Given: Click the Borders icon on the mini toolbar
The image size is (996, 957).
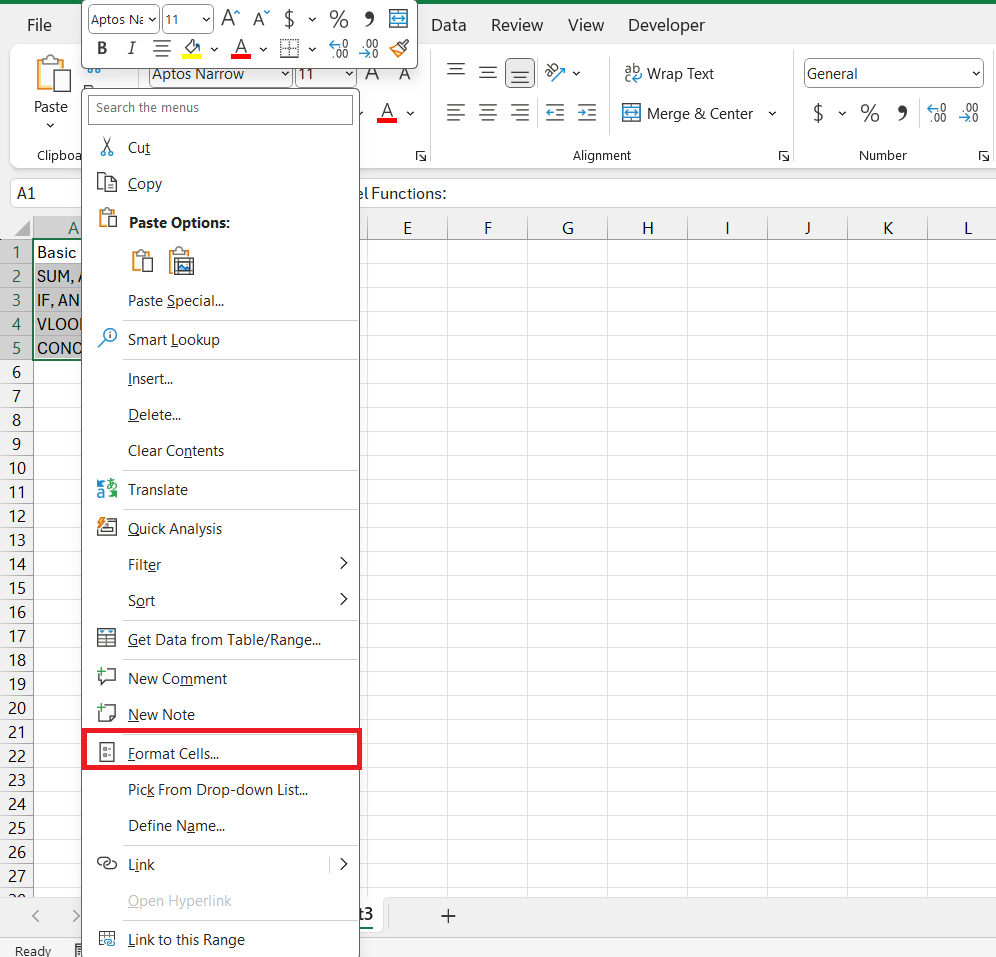Looking at the screenshot, I should 287,47.
